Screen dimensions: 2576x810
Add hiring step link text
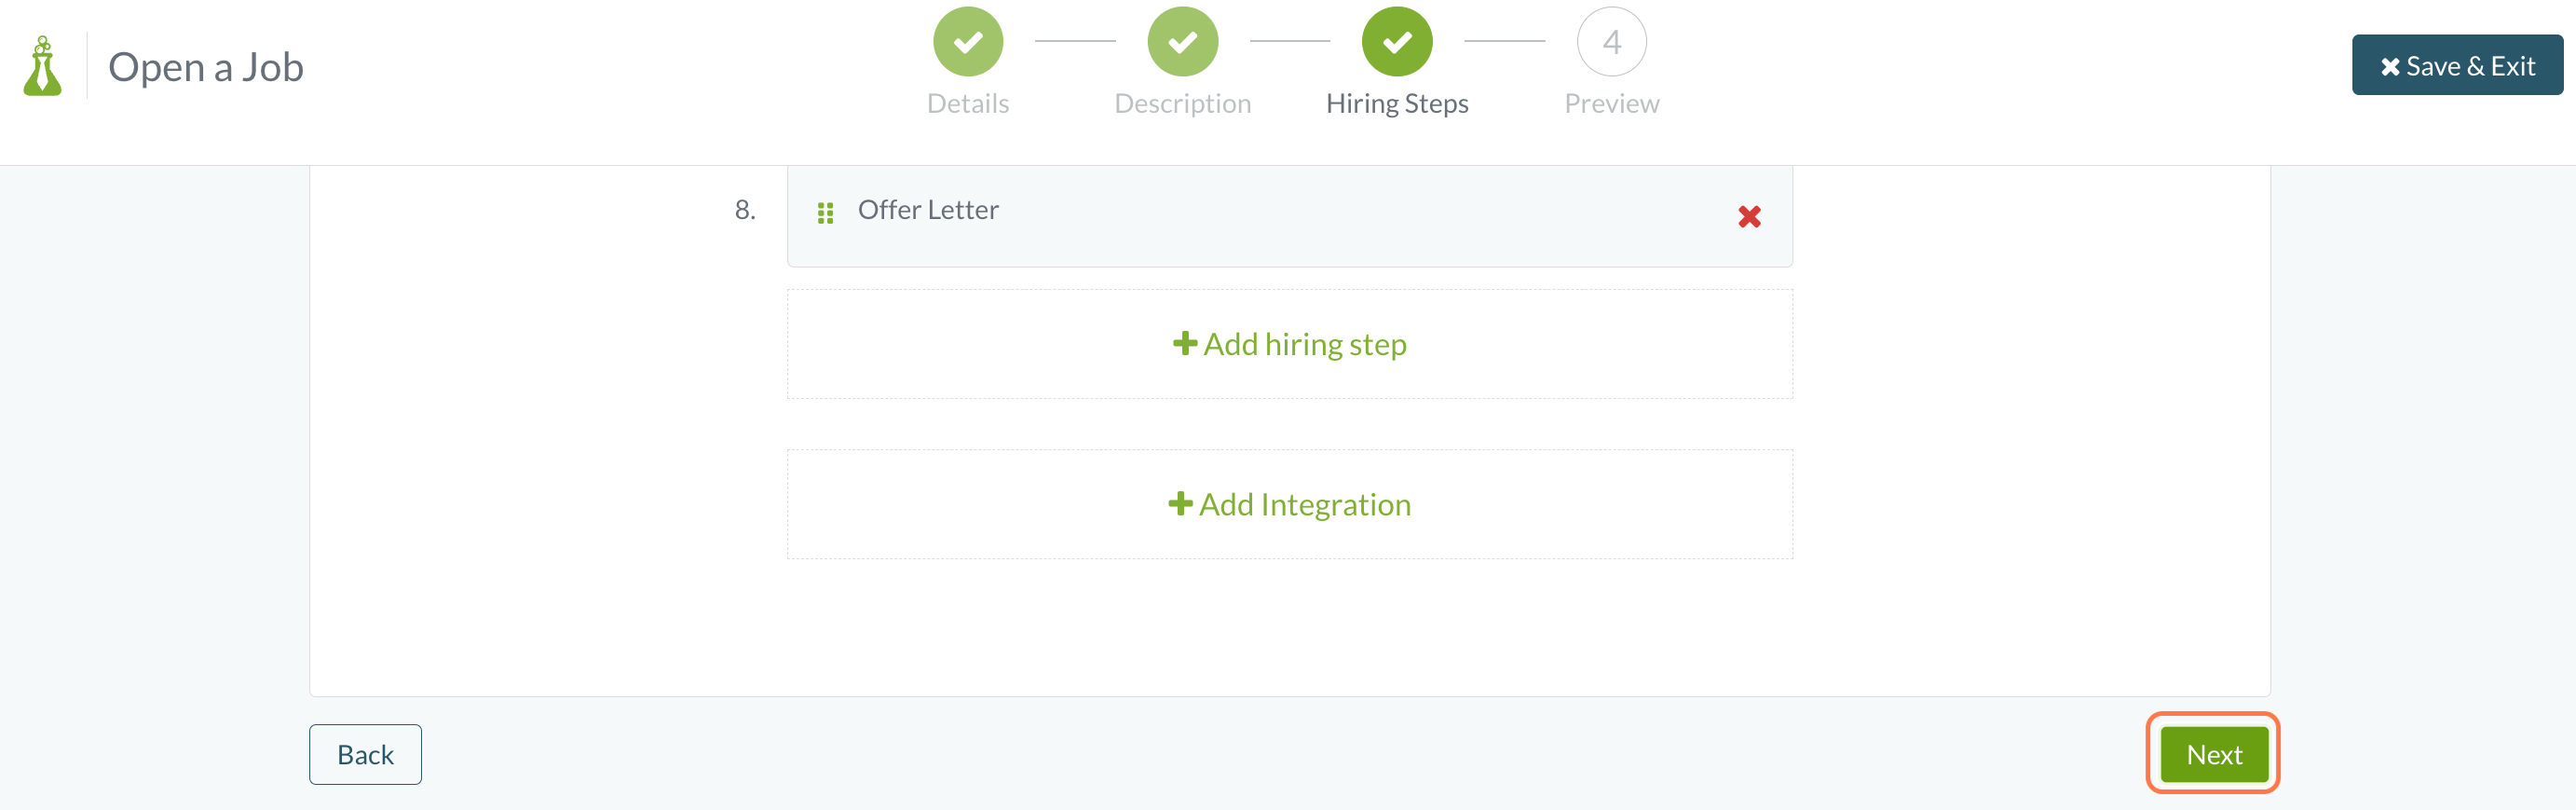1304,344
